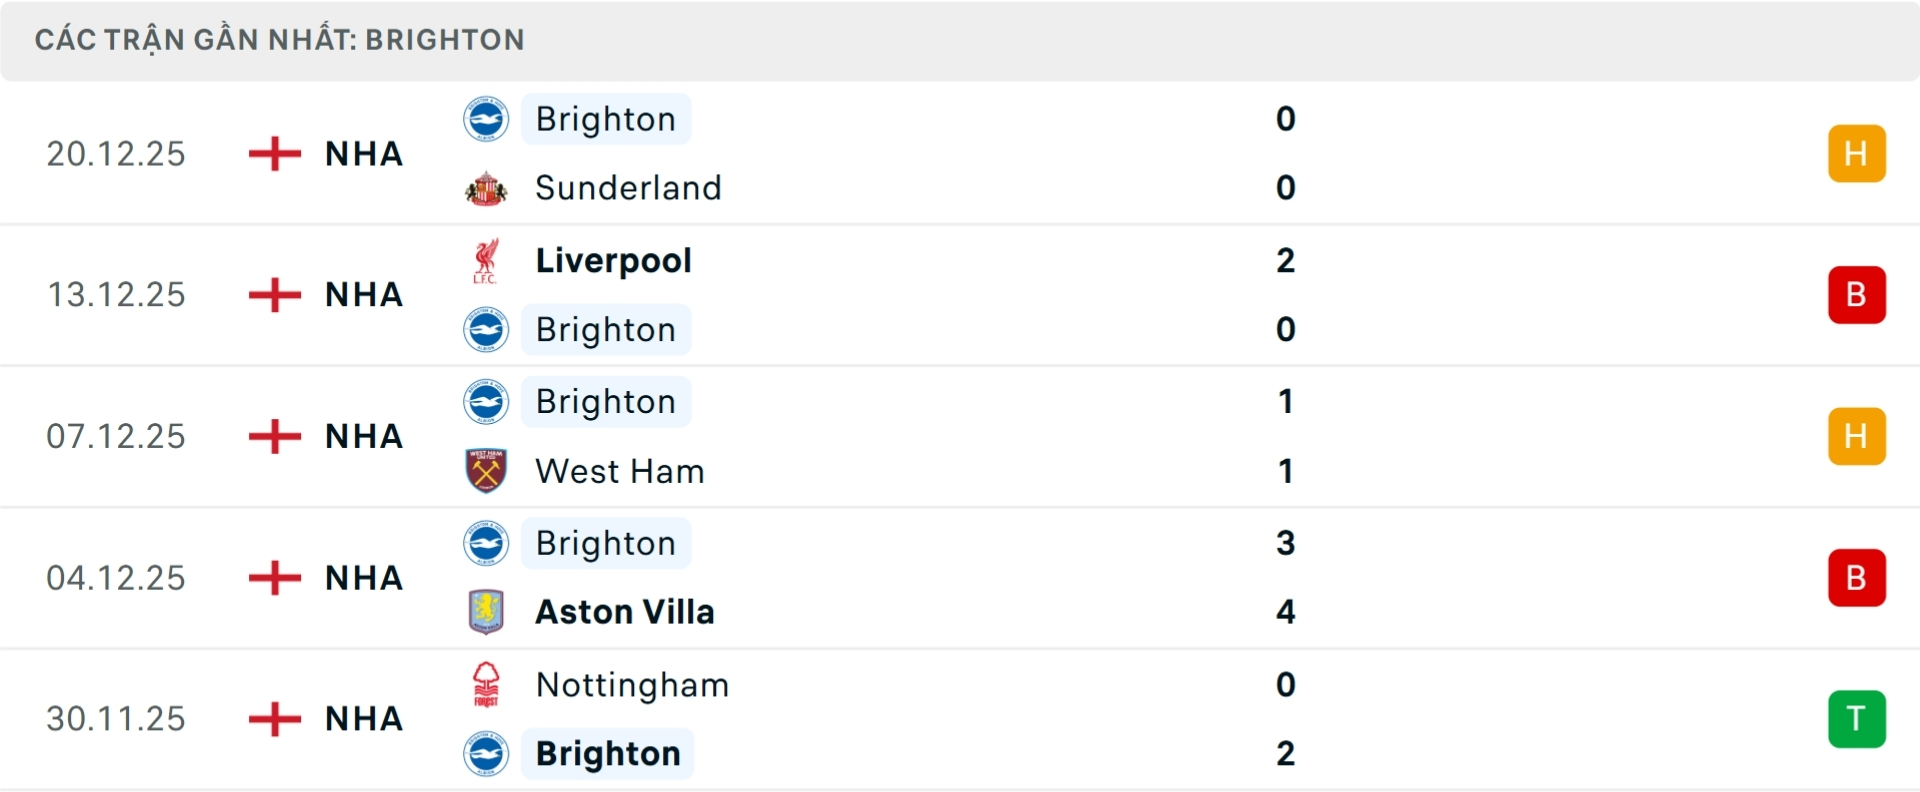This screenshot has width=1920, height=792.
Task: Toggle the green T badge for Nottingham win
Action: click(1857, 718)
